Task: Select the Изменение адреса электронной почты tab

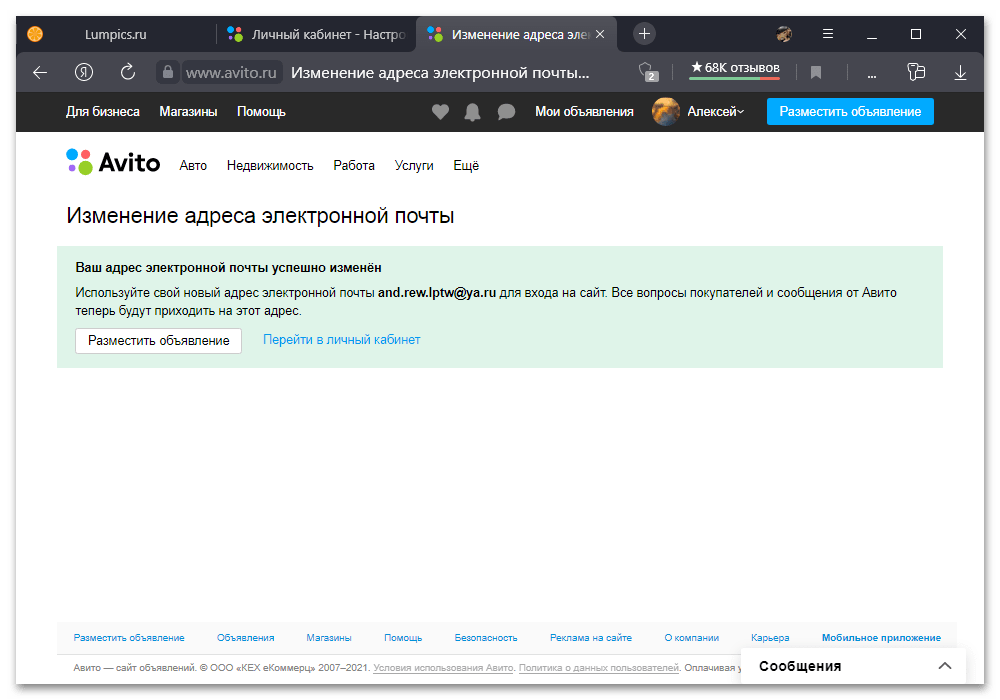Action: coord(517,34)
